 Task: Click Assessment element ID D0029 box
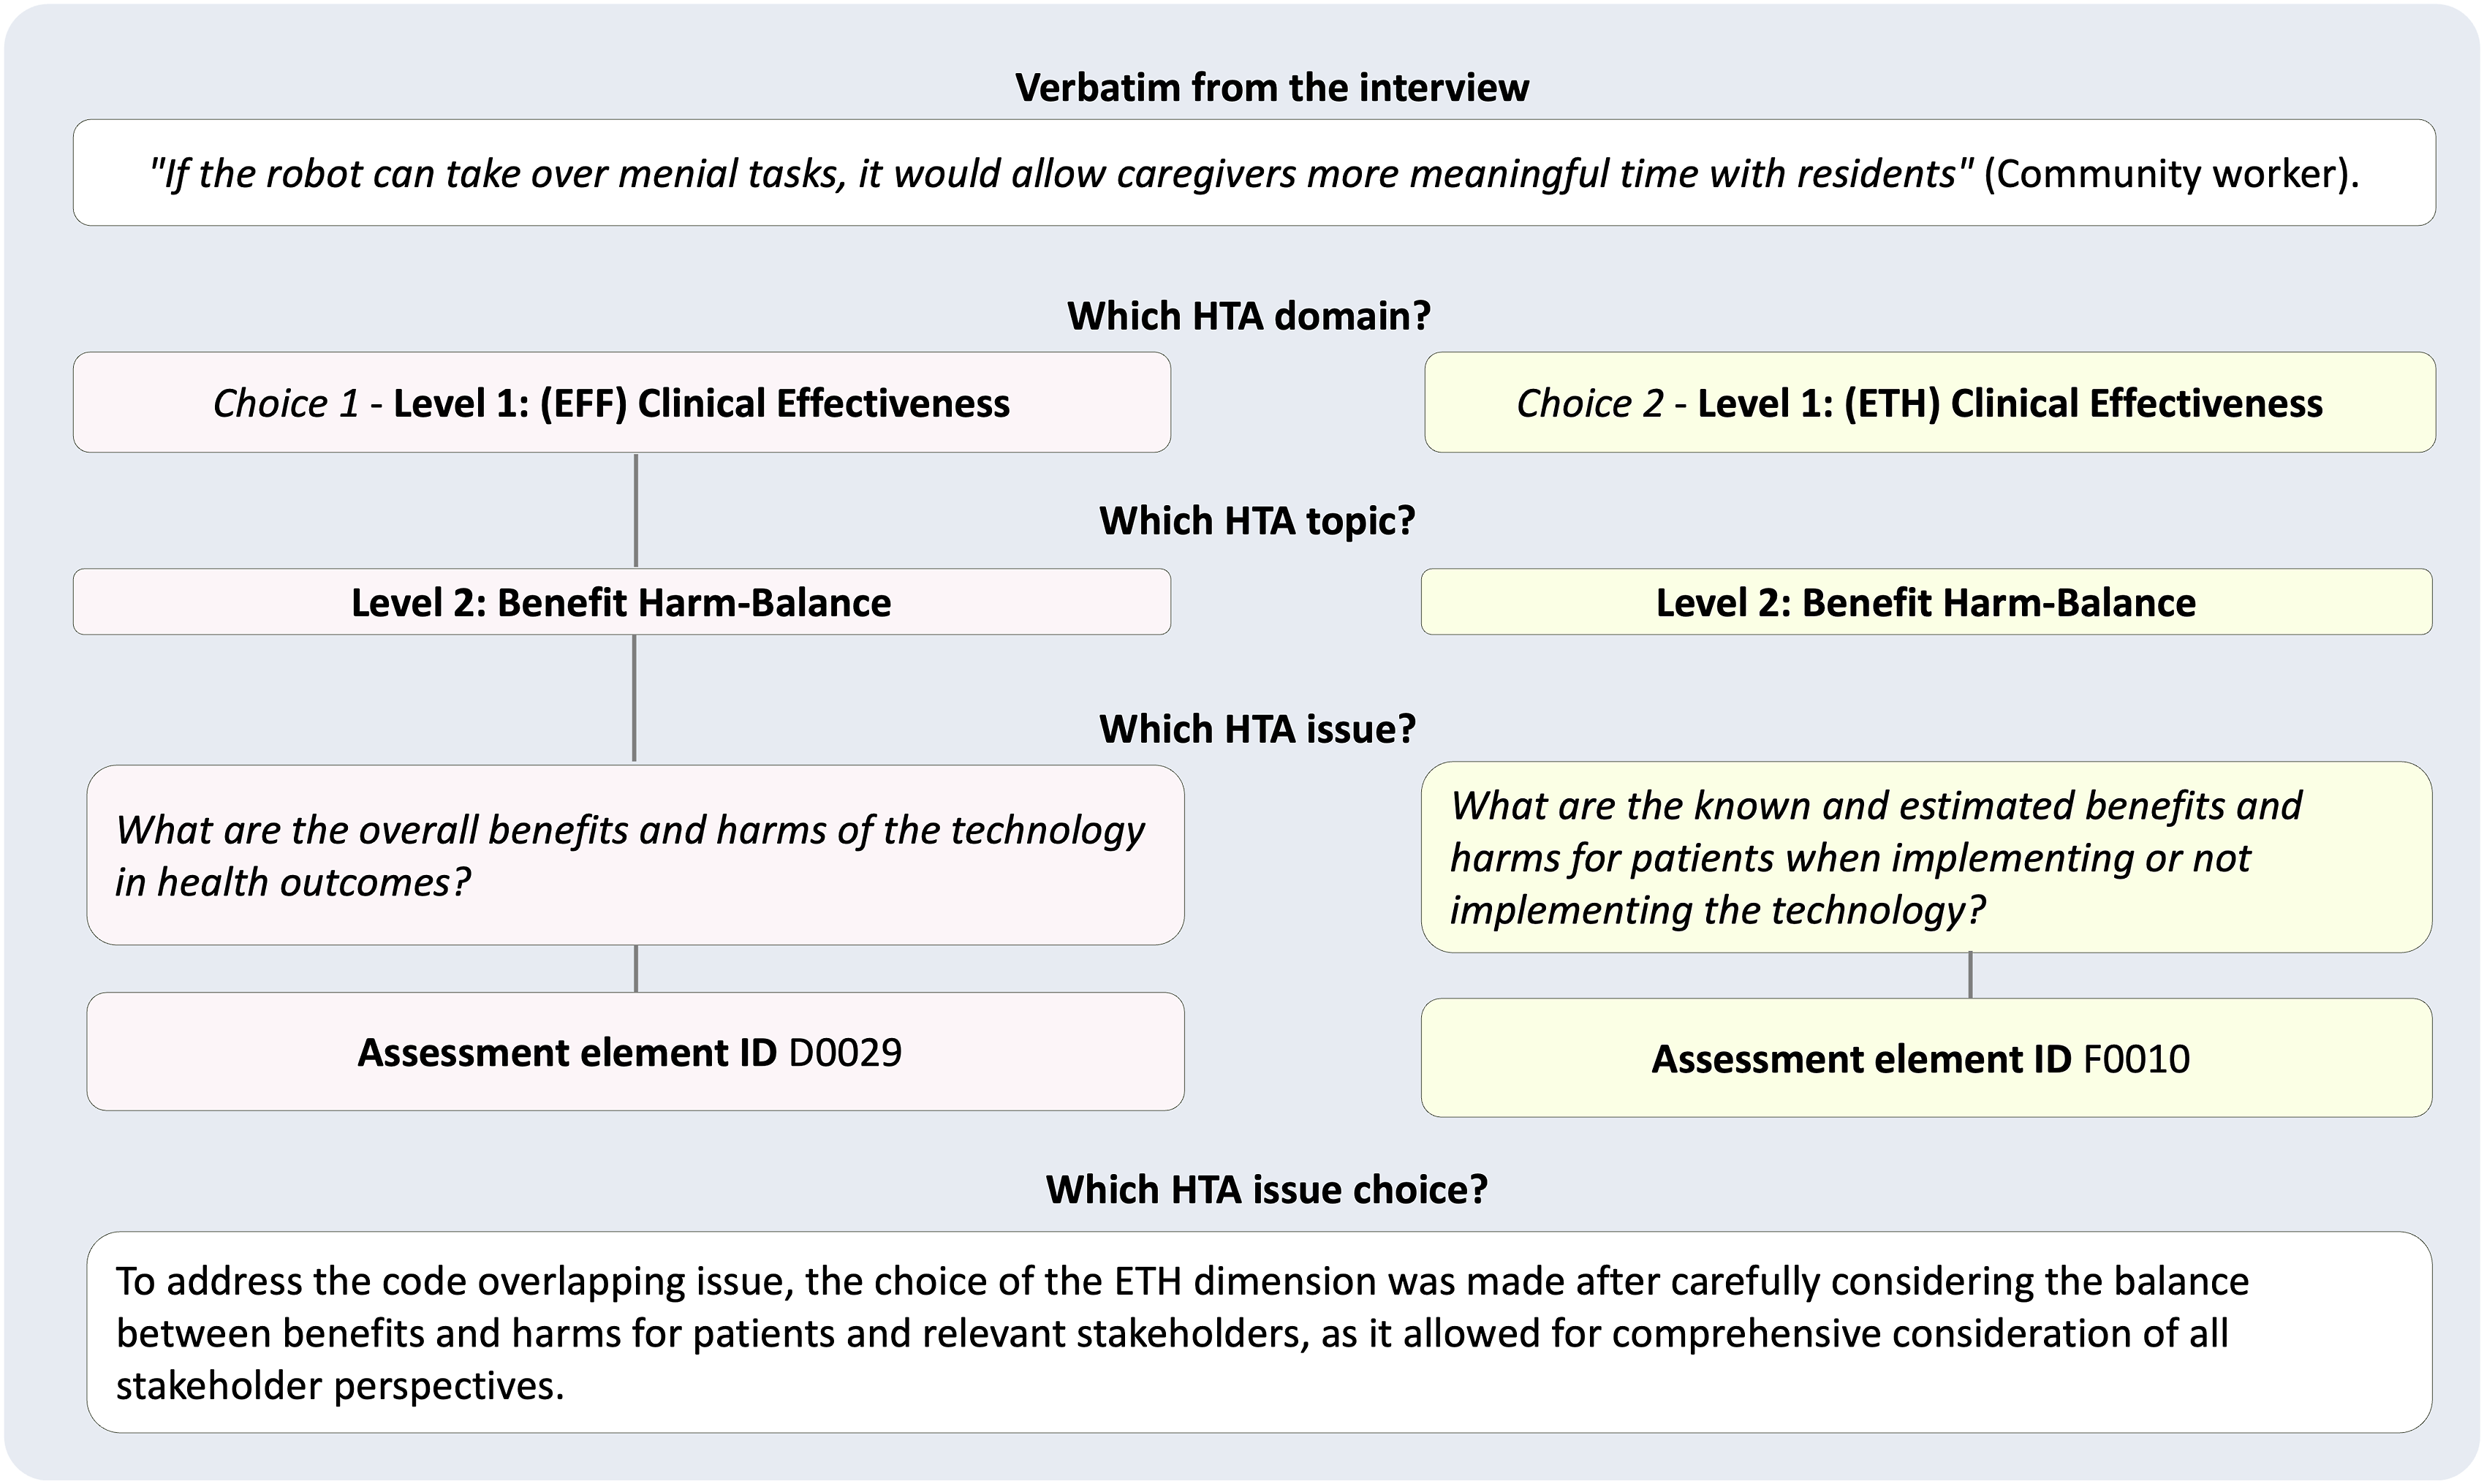636,1051
